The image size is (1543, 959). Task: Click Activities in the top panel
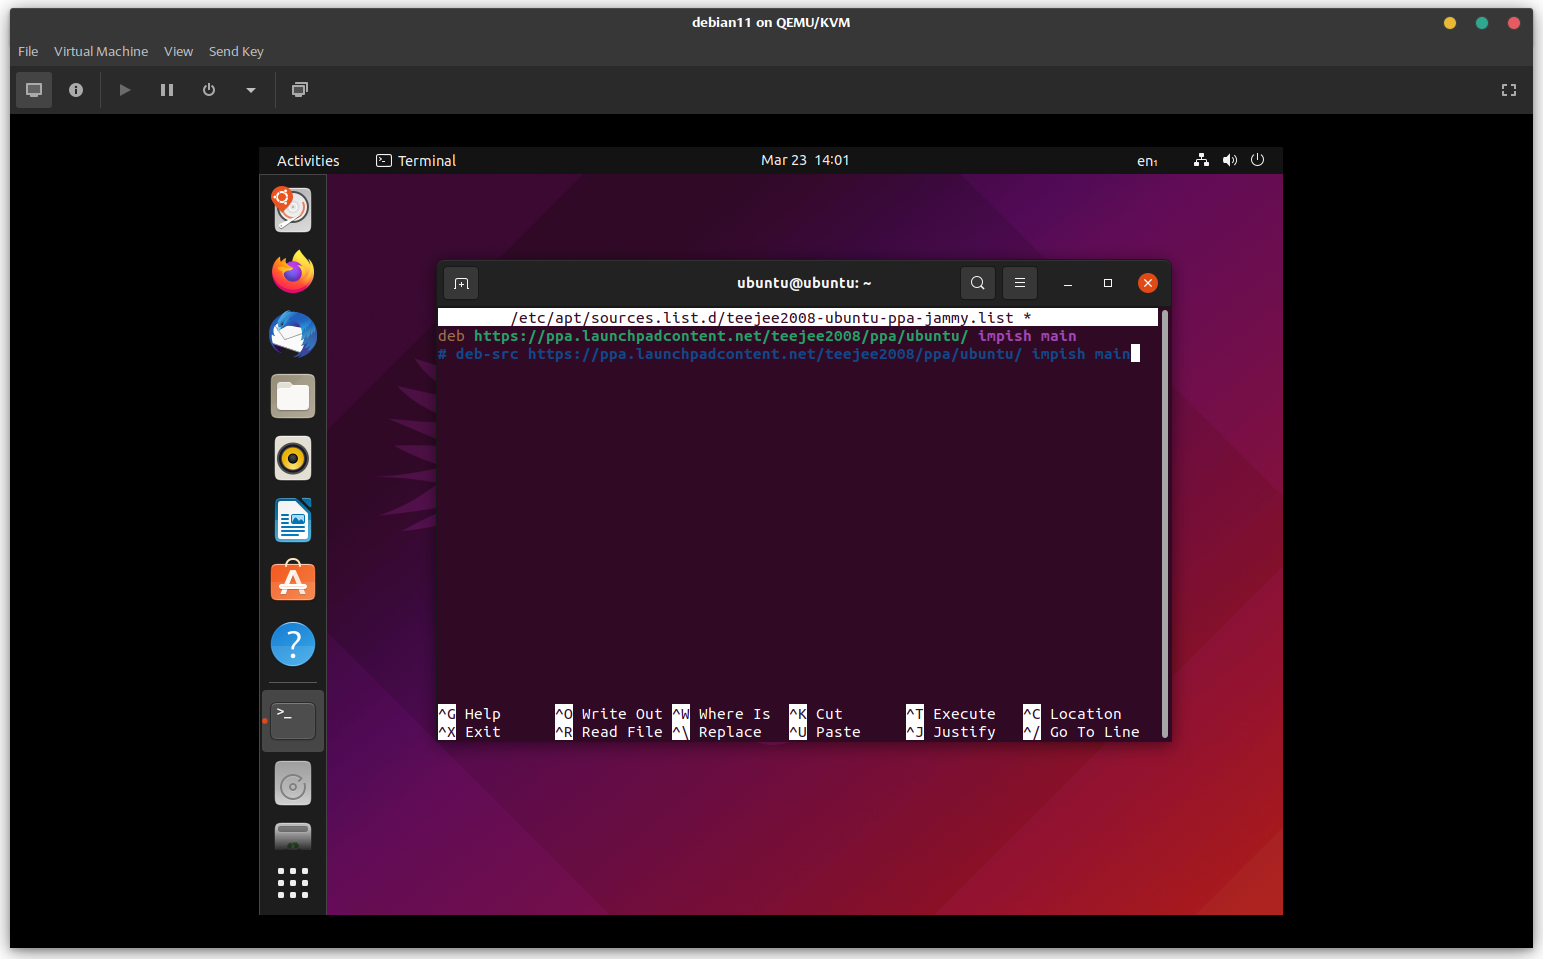[x=308, y=161]
